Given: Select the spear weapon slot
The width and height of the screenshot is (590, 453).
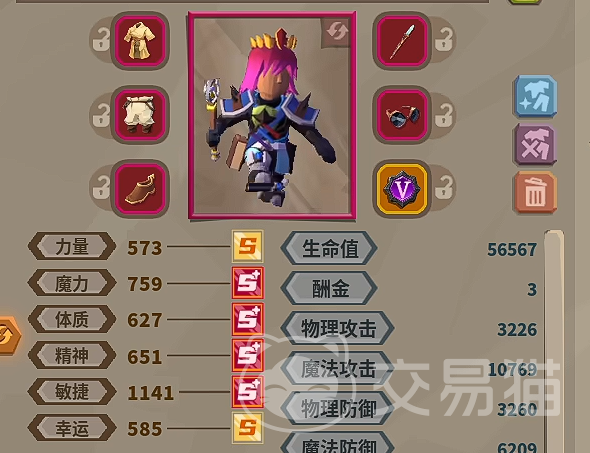Looking at the screenshot, I should pos(402,41).
